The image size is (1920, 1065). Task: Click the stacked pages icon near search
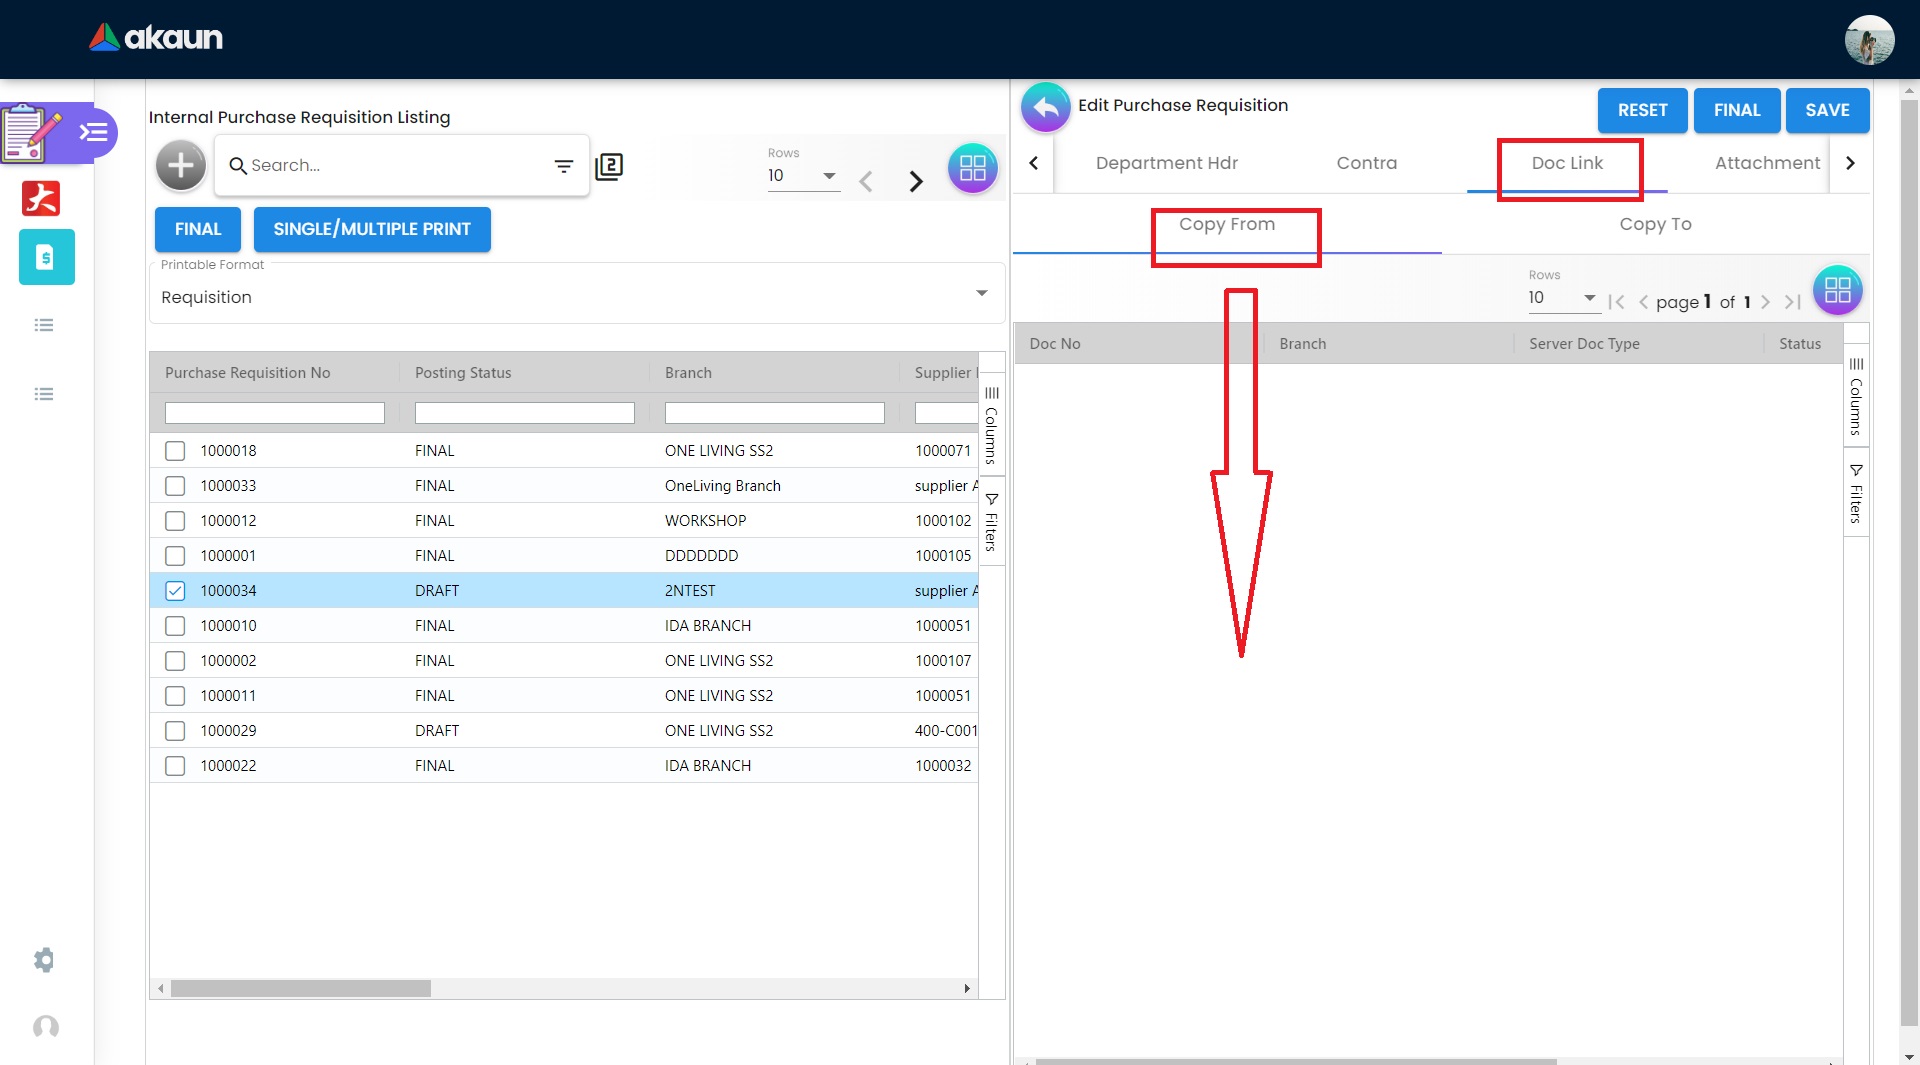(x=609, y=166)
